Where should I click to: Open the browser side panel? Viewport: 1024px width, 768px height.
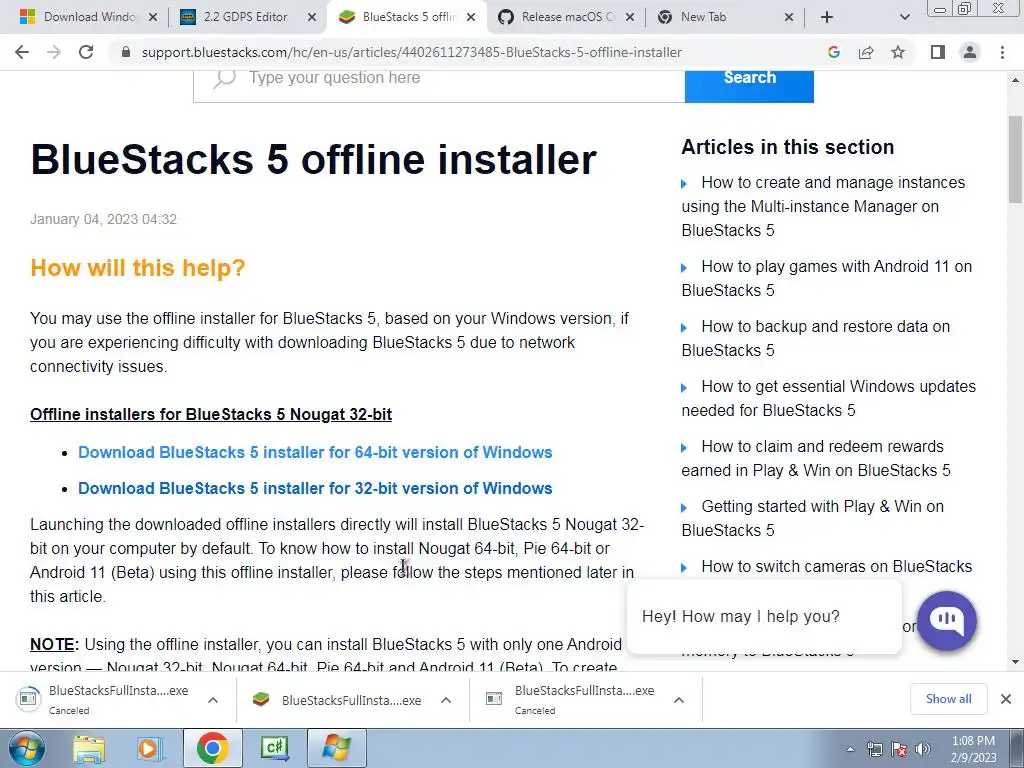pos(938,52)
